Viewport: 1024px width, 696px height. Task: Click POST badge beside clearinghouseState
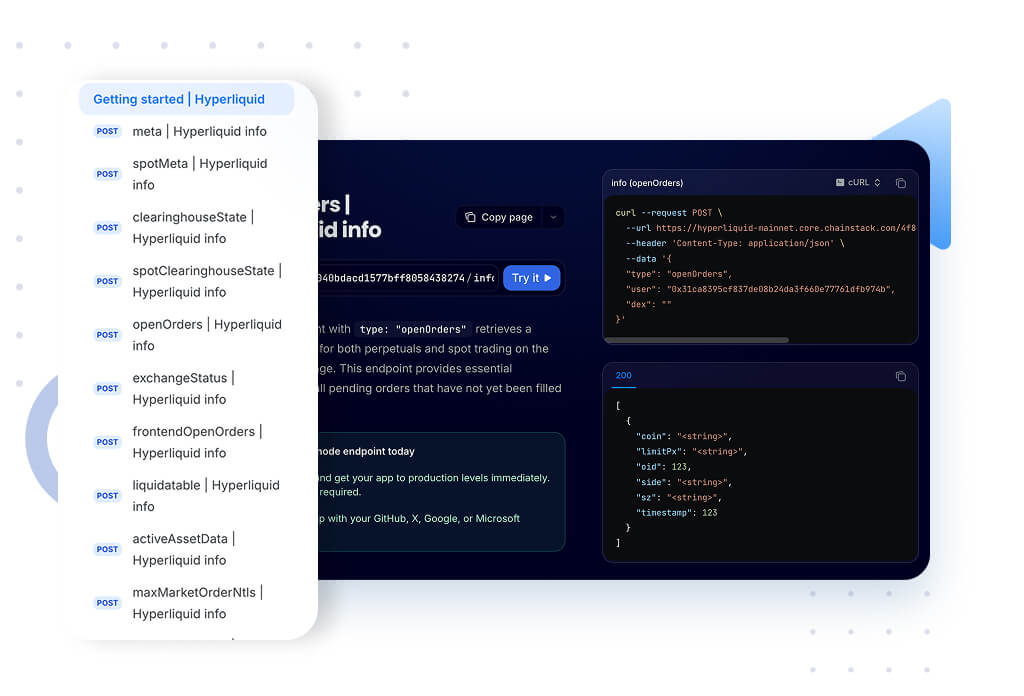[x=107, y=228]
